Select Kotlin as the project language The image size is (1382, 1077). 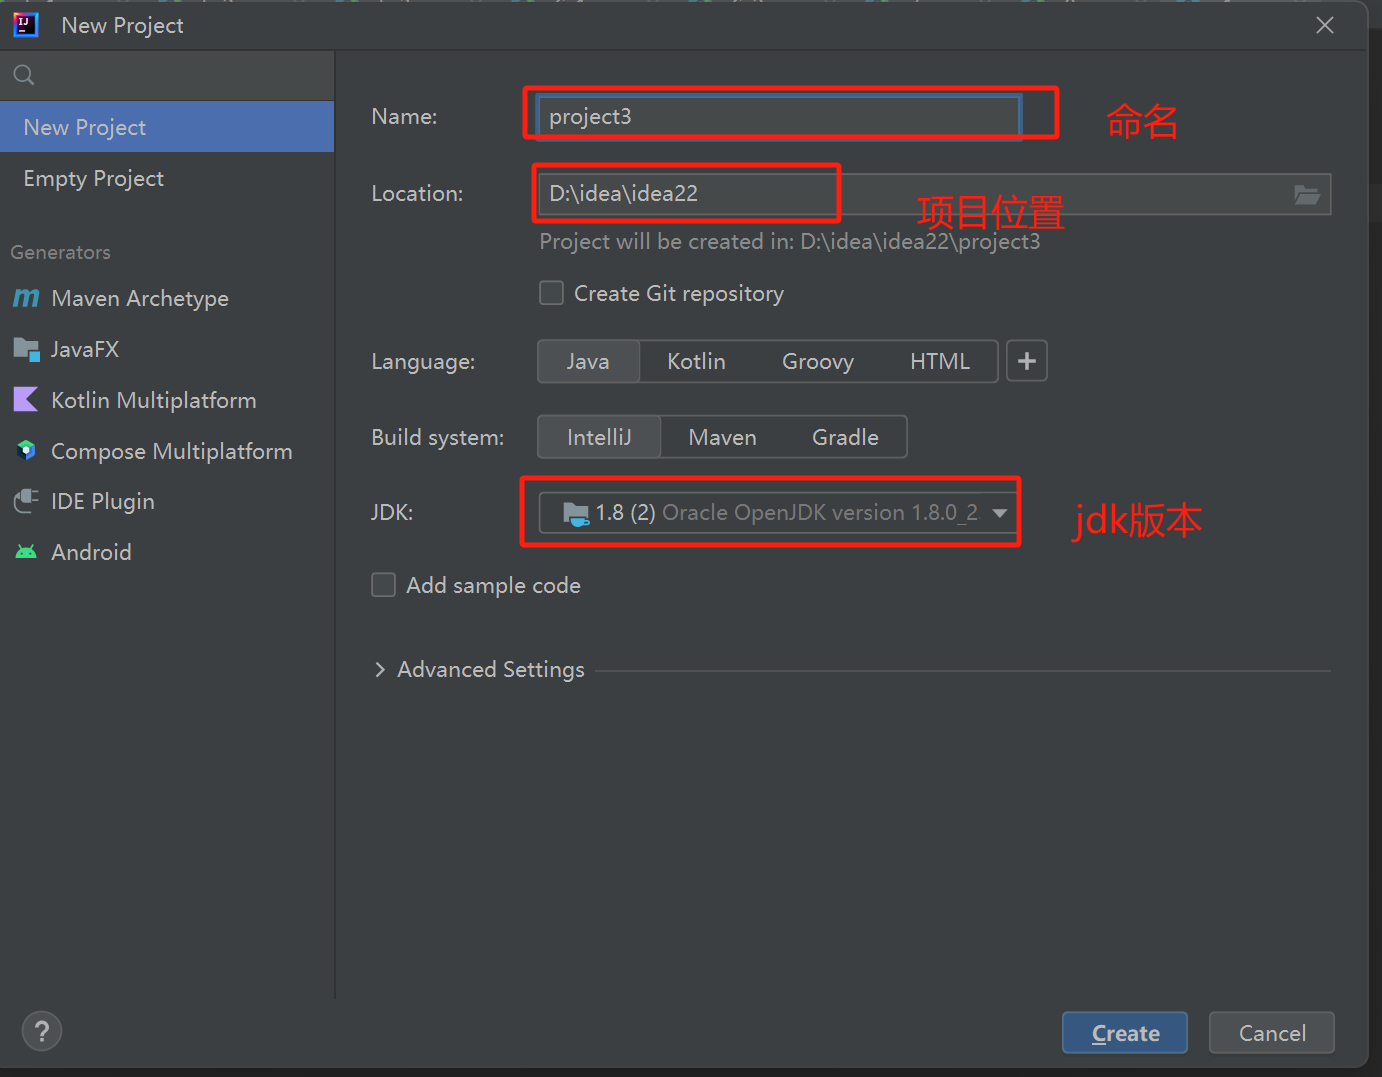click(x=696, y=361)
